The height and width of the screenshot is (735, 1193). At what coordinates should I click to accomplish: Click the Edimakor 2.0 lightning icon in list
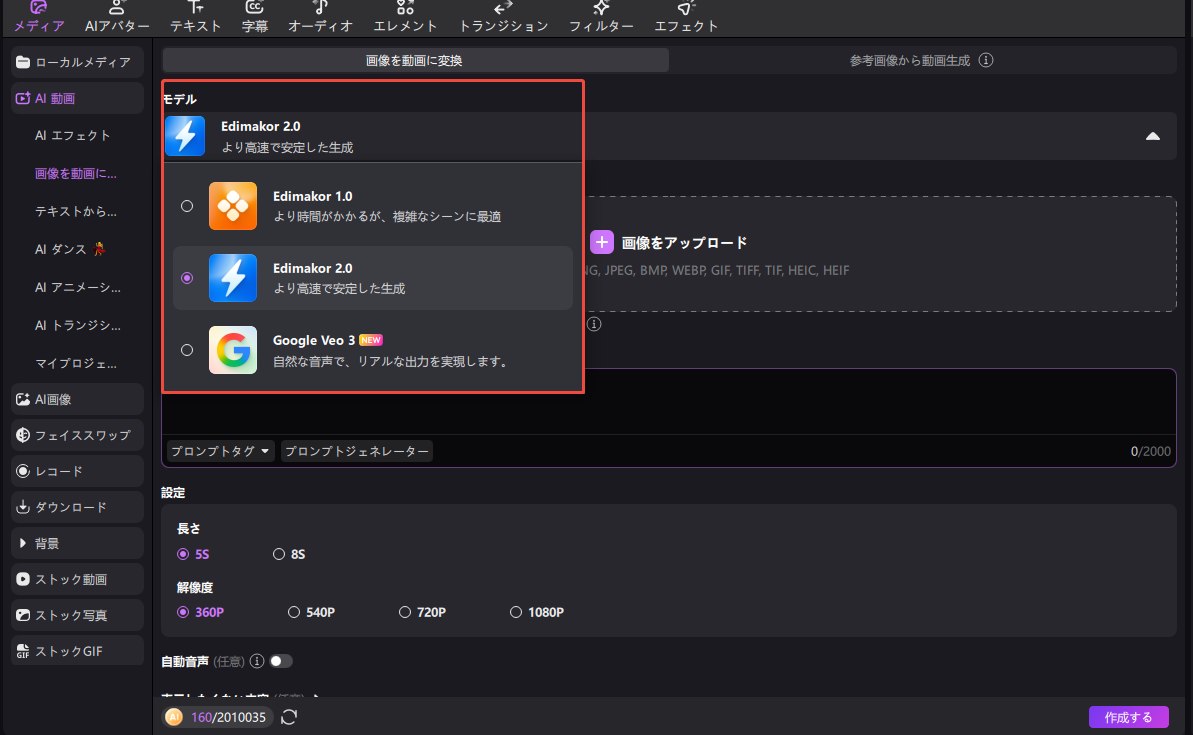[x=233, y=278]
